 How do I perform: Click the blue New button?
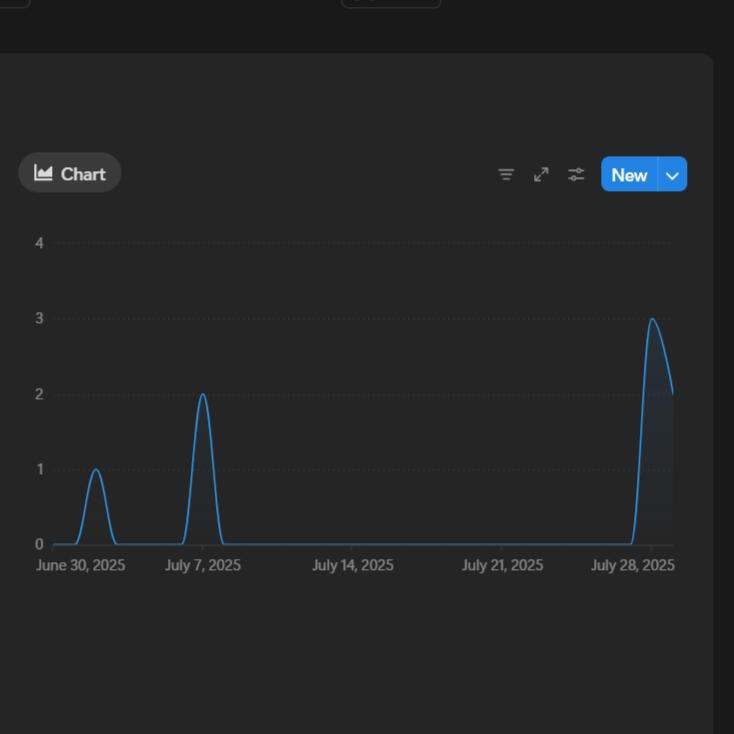coord(629,175)
